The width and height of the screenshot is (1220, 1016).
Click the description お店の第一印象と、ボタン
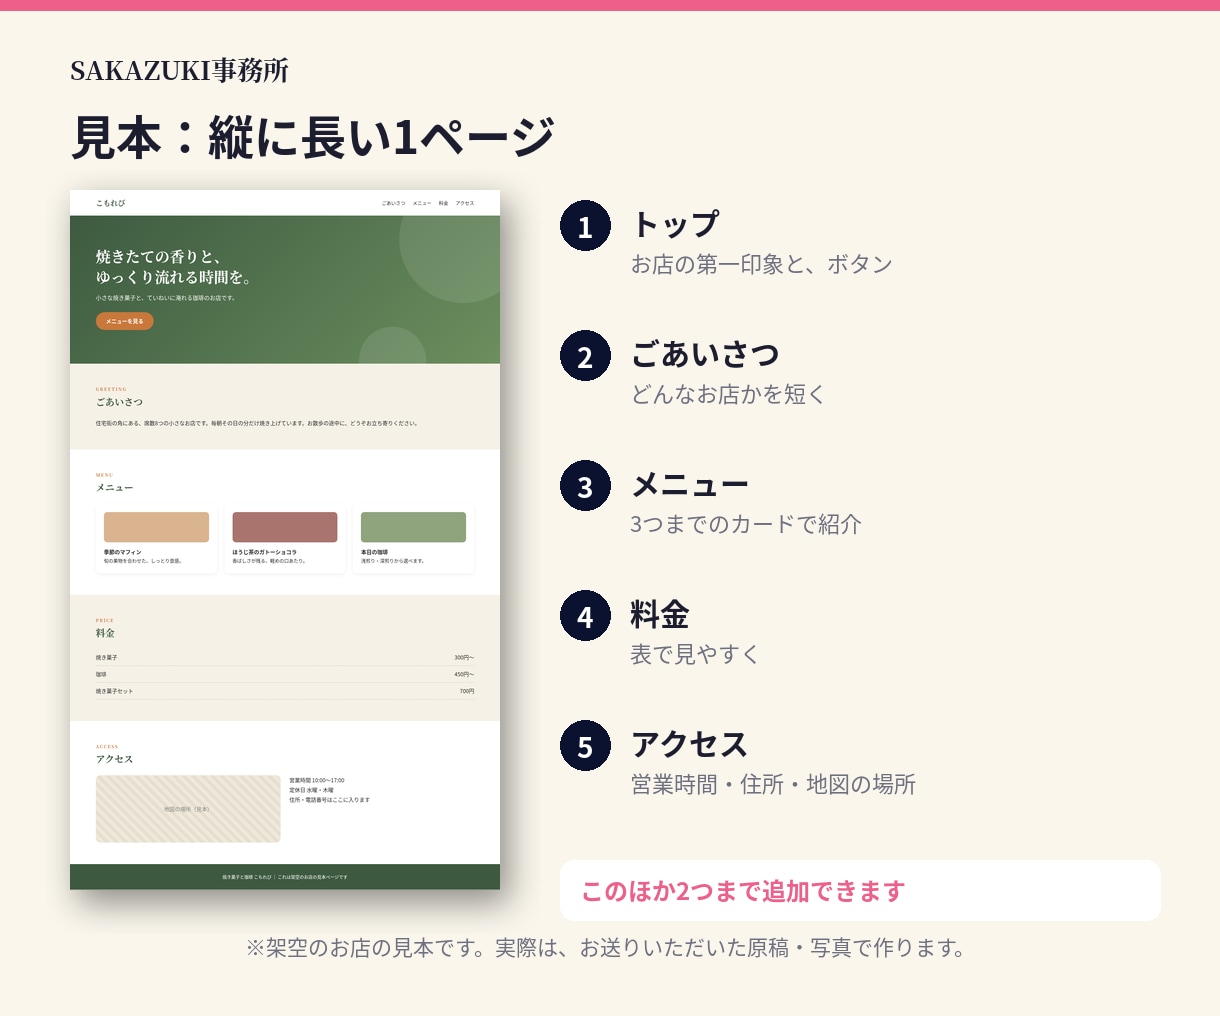point(761,264)
